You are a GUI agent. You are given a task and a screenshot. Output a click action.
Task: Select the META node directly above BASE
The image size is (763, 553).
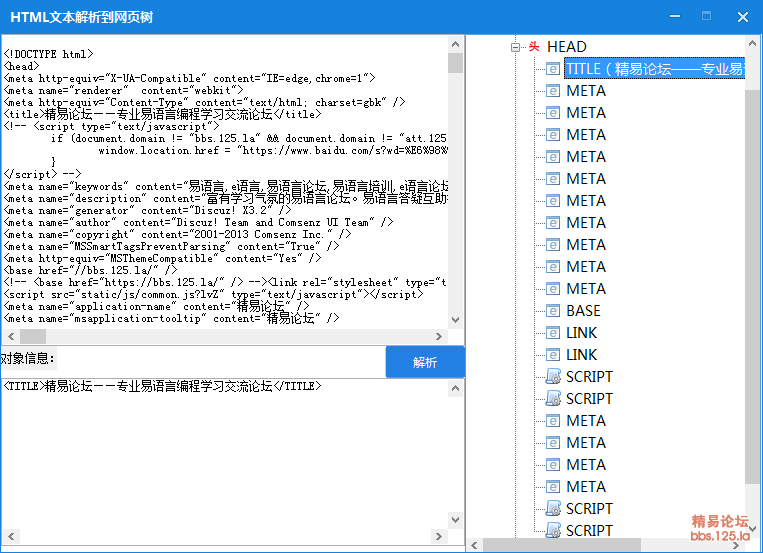click(586, 289)
